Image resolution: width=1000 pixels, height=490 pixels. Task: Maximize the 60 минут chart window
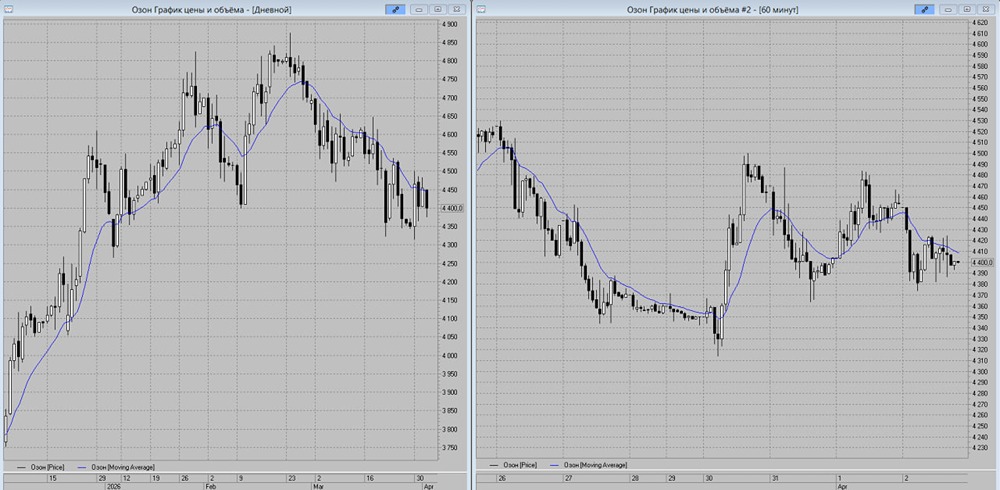tap(967, 9)
